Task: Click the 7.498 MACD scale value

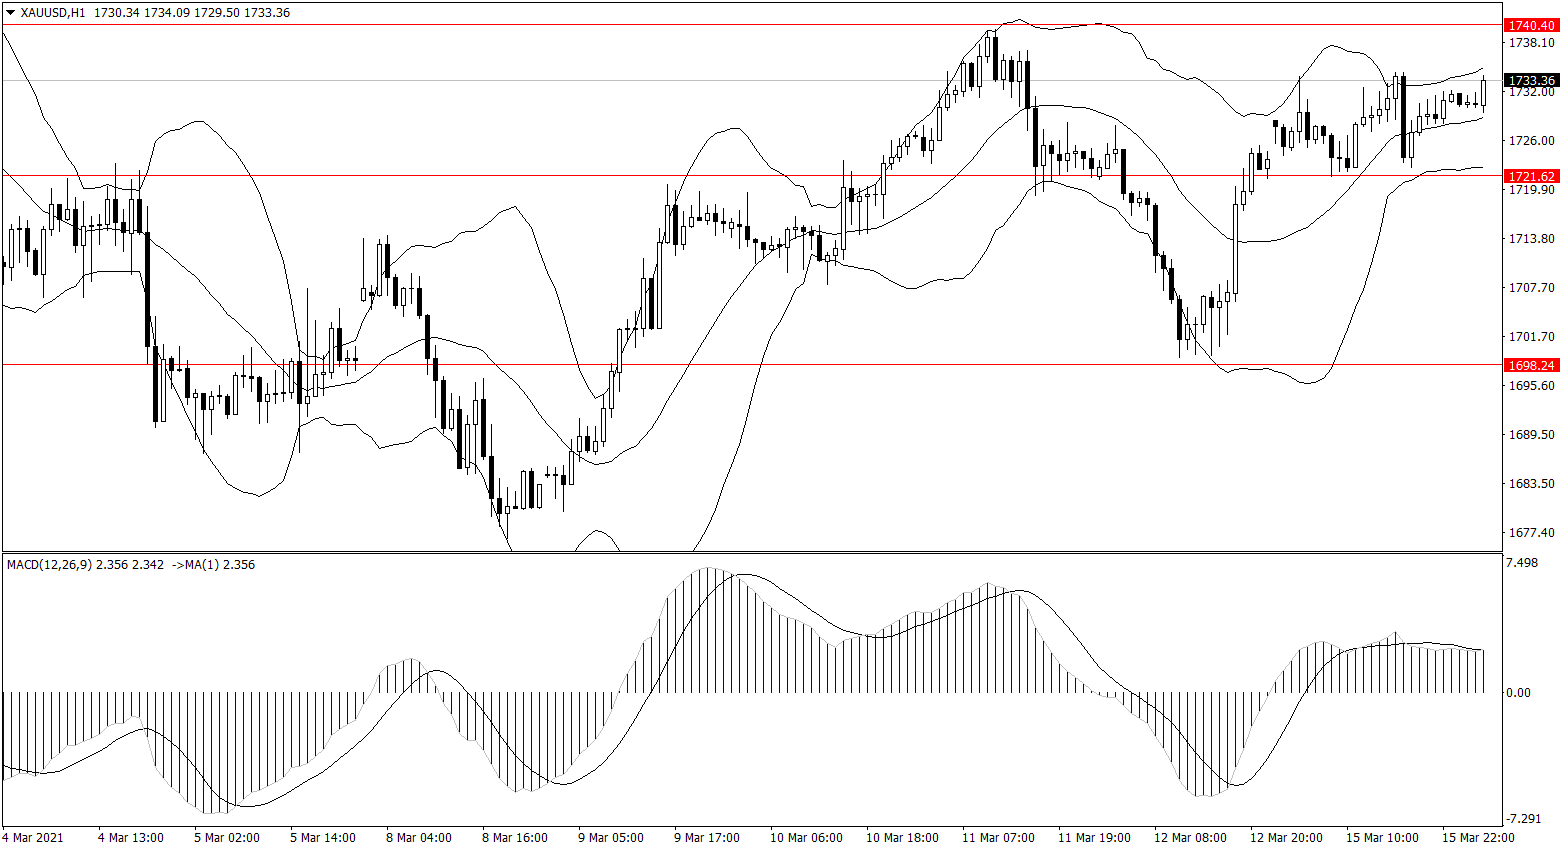Action: pyautogui.click(x=1521, y=563)
